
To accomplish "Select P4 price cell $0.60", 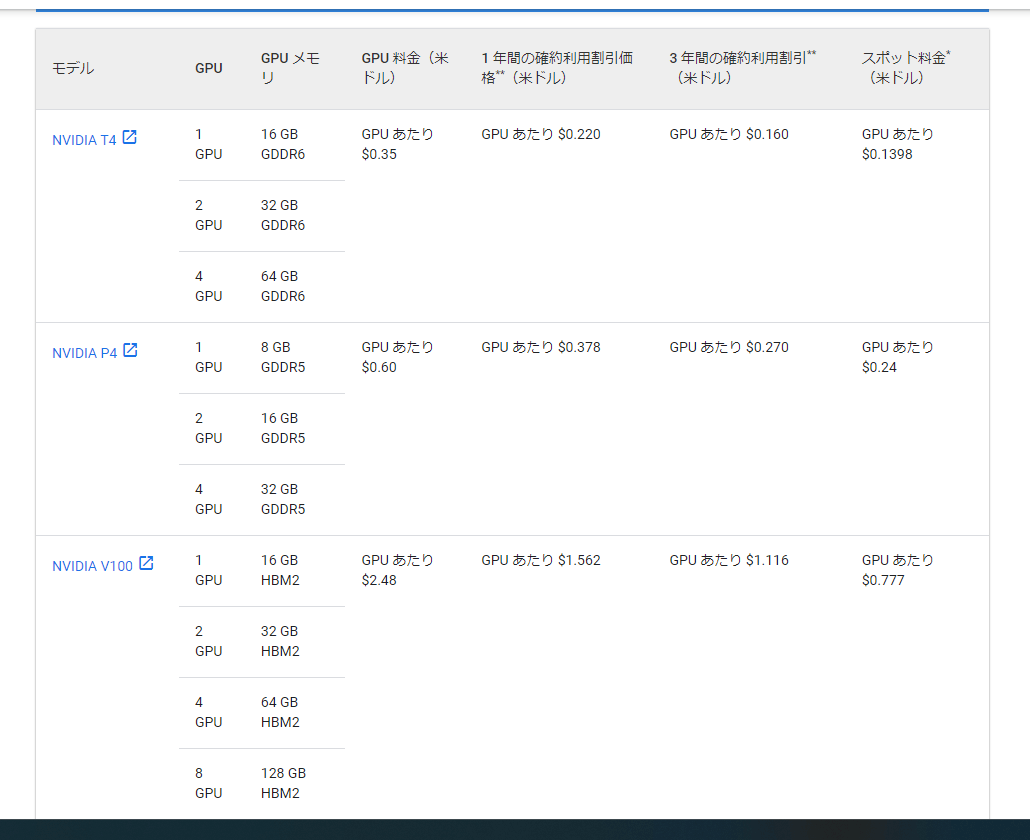I will 397,357.
